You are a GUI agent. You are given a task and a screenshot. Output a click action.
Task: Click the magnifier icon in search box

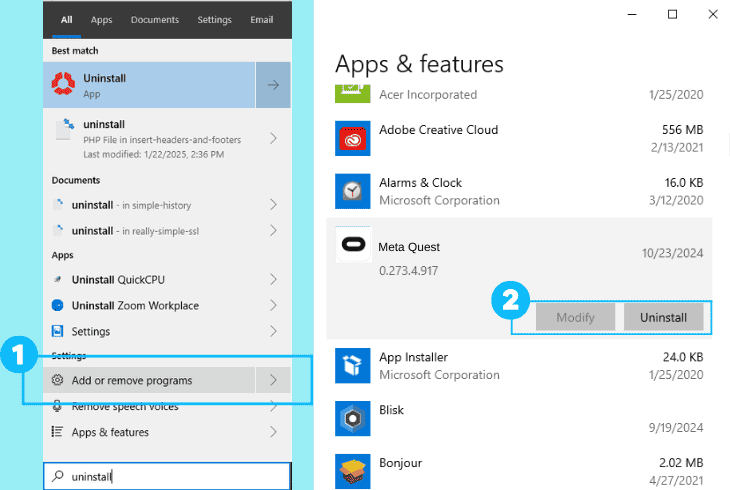58,476
